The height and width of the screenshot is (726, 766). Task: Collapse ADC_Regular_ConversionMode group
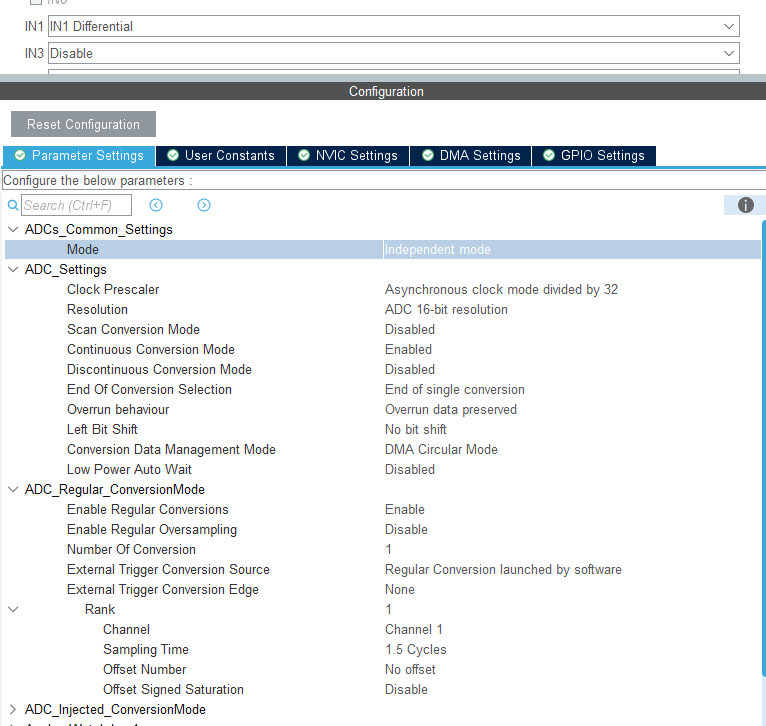coord(13,490)
